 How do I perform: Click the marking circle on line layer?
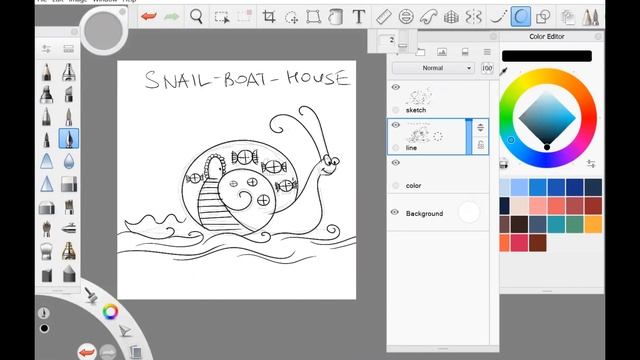pyautogui.click(x=396, y=148)
